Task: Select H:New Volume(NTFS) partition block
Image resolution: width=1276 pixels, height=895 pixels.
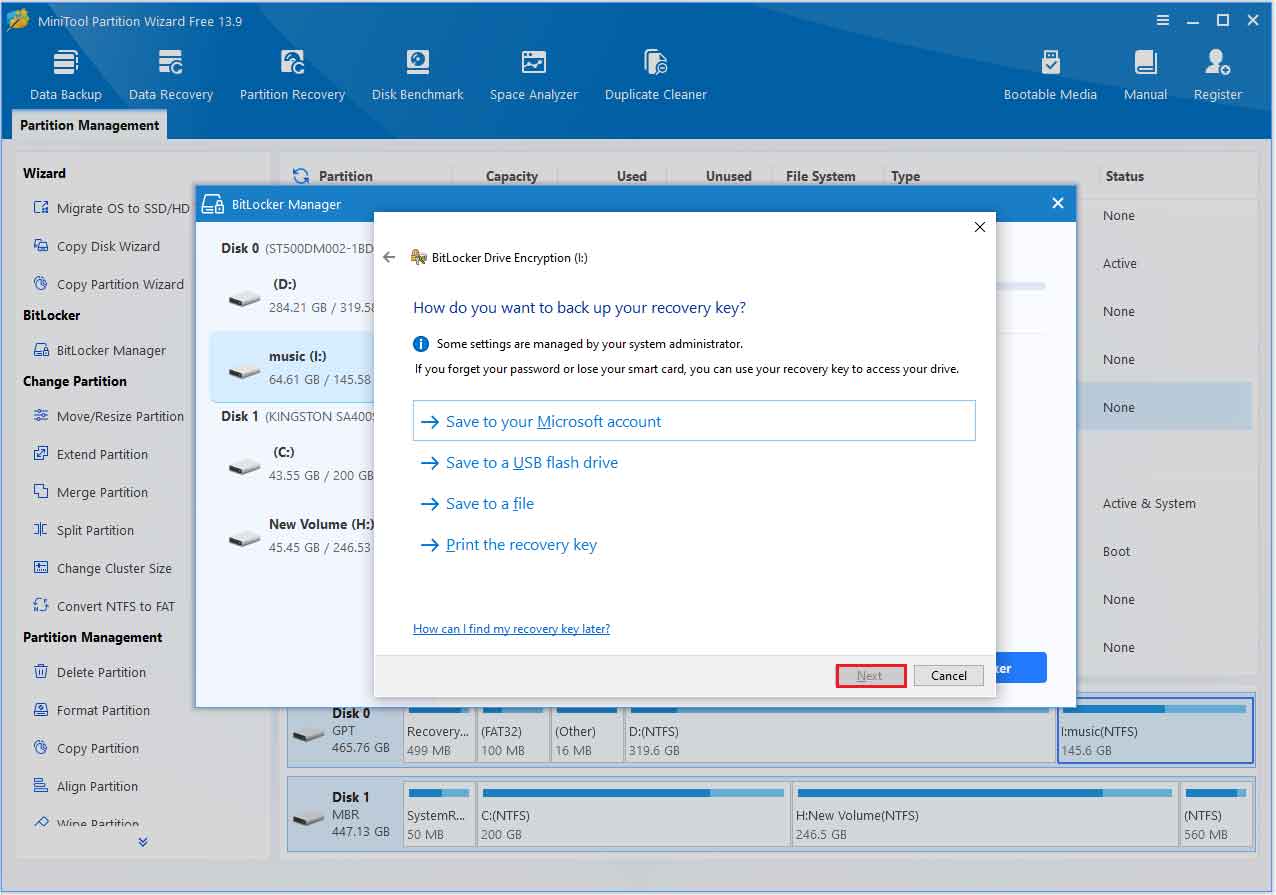Action: (984, 816)
